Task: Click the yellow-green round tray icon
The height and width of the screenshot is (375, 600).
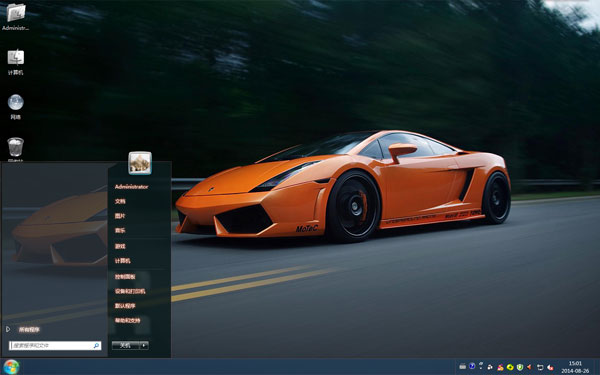Action: click(x=510, y=367)
